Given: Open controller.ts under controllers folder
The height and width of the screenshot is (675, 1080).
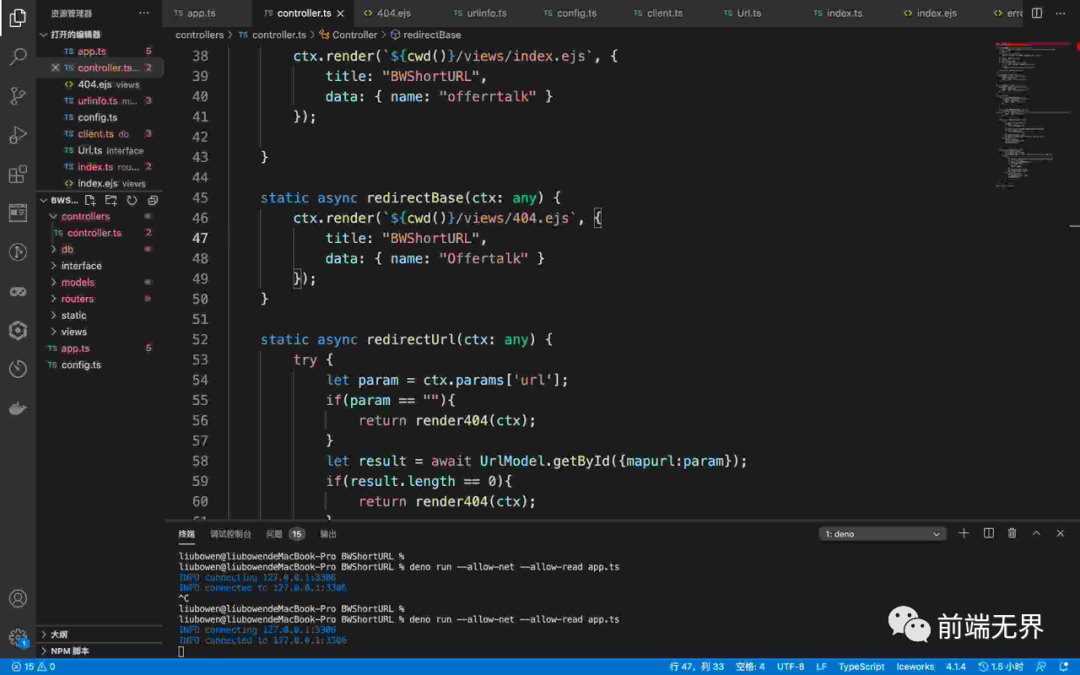Looking at the screenshot, I should coord(94,233).
